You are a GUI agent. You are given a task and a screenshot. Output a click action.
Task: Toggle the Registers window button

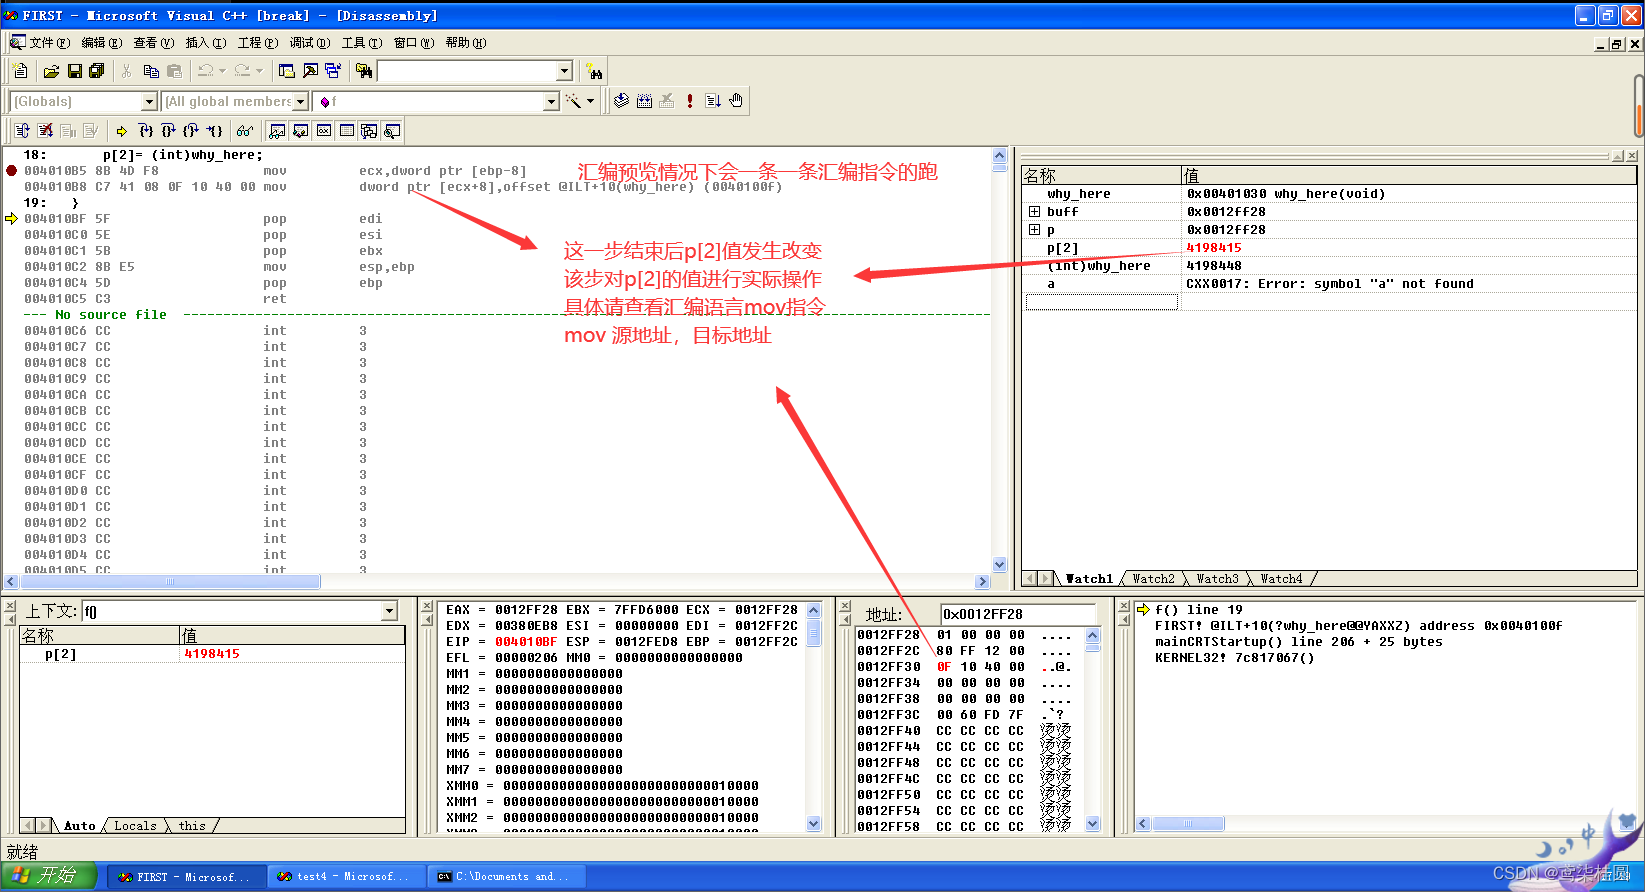(323, 131)
